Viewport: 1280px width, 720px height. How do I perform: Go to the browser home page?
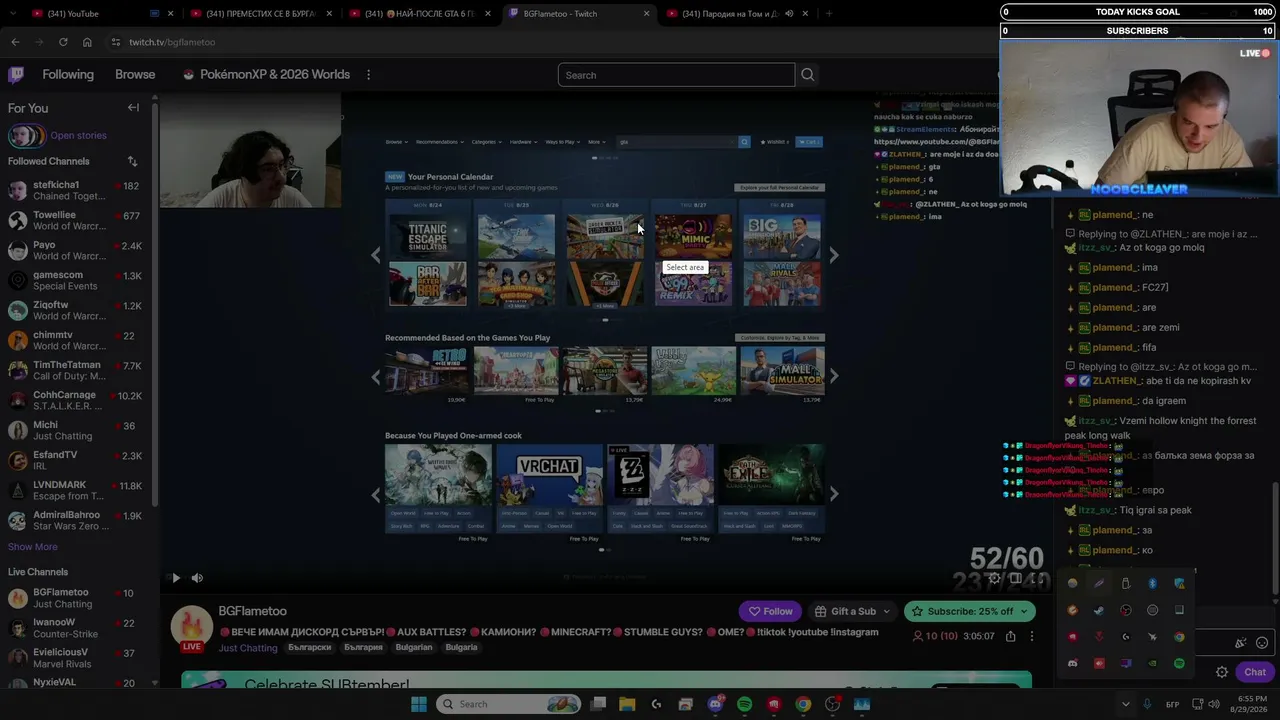[87, 42]
